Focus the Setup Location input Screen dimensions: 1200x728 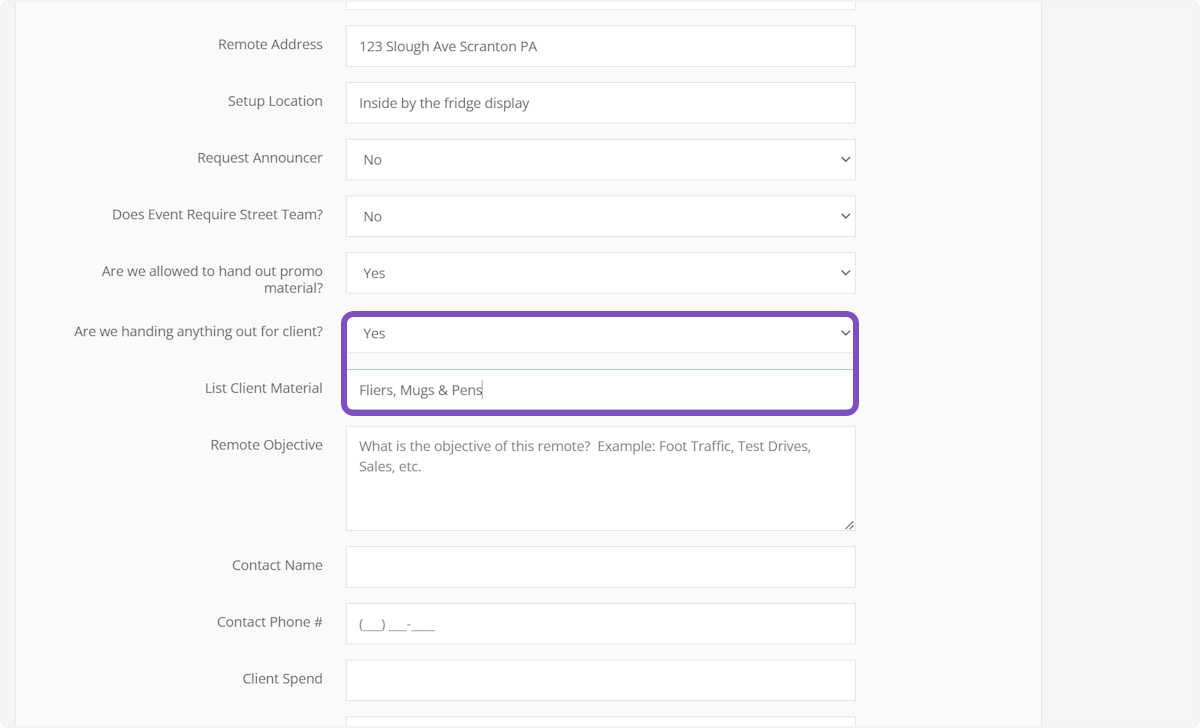600,103
